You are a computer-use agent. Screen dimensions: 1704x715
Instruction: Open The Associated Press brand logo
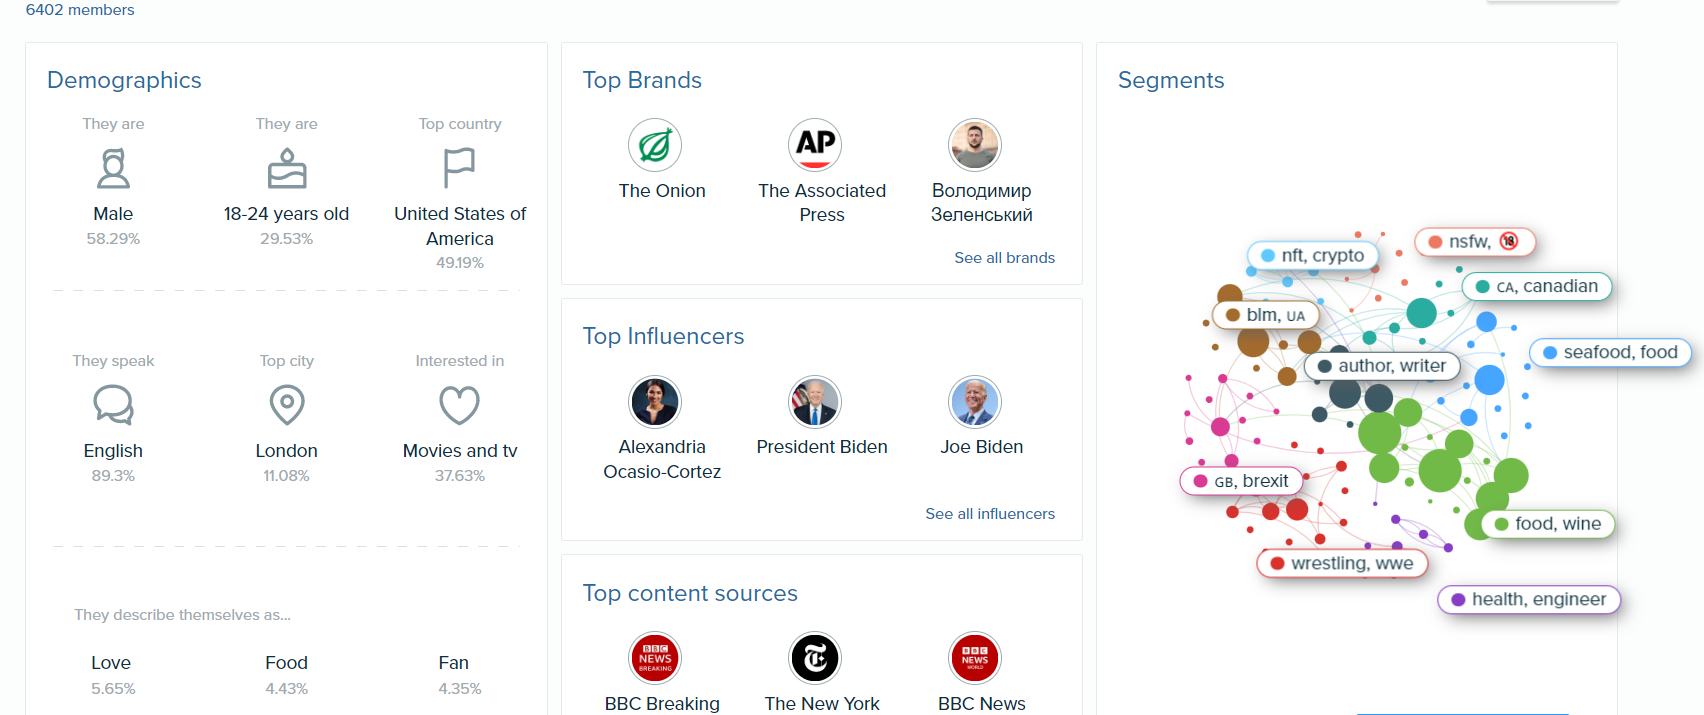pos(815,145)
